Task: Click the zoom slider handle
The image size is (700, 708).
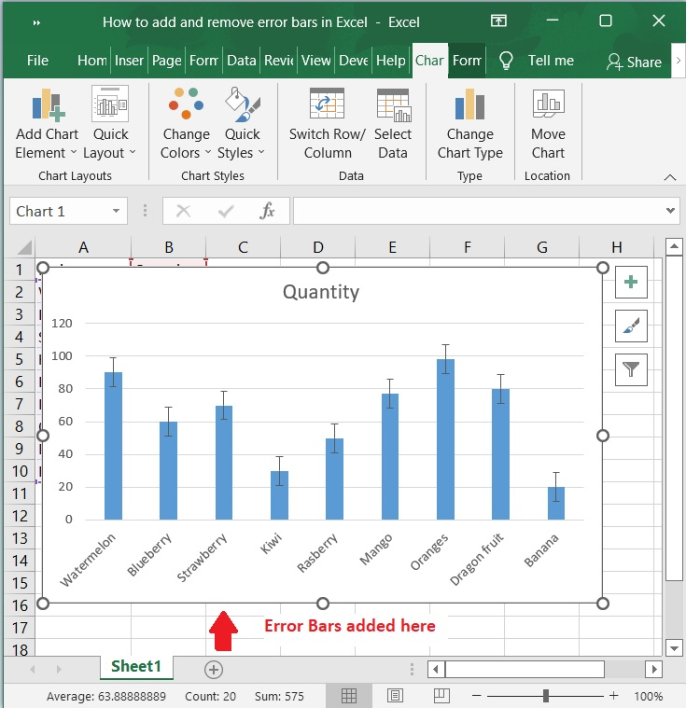Action: click(x=546, y=696)
